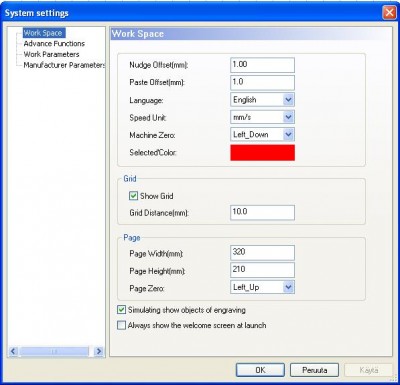Viewport: 400px width, 385px height.
Task: Select Work Space in the settings tree
Action: pos(44,33)
